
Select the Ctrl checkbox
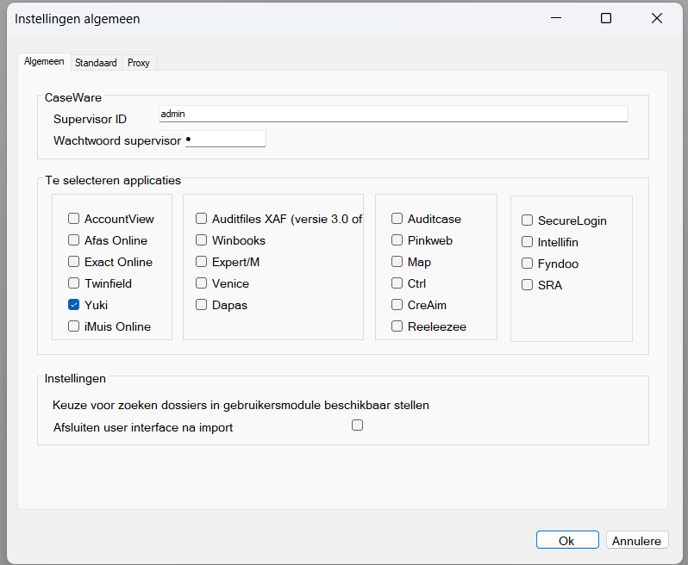(x=397, y=283)
